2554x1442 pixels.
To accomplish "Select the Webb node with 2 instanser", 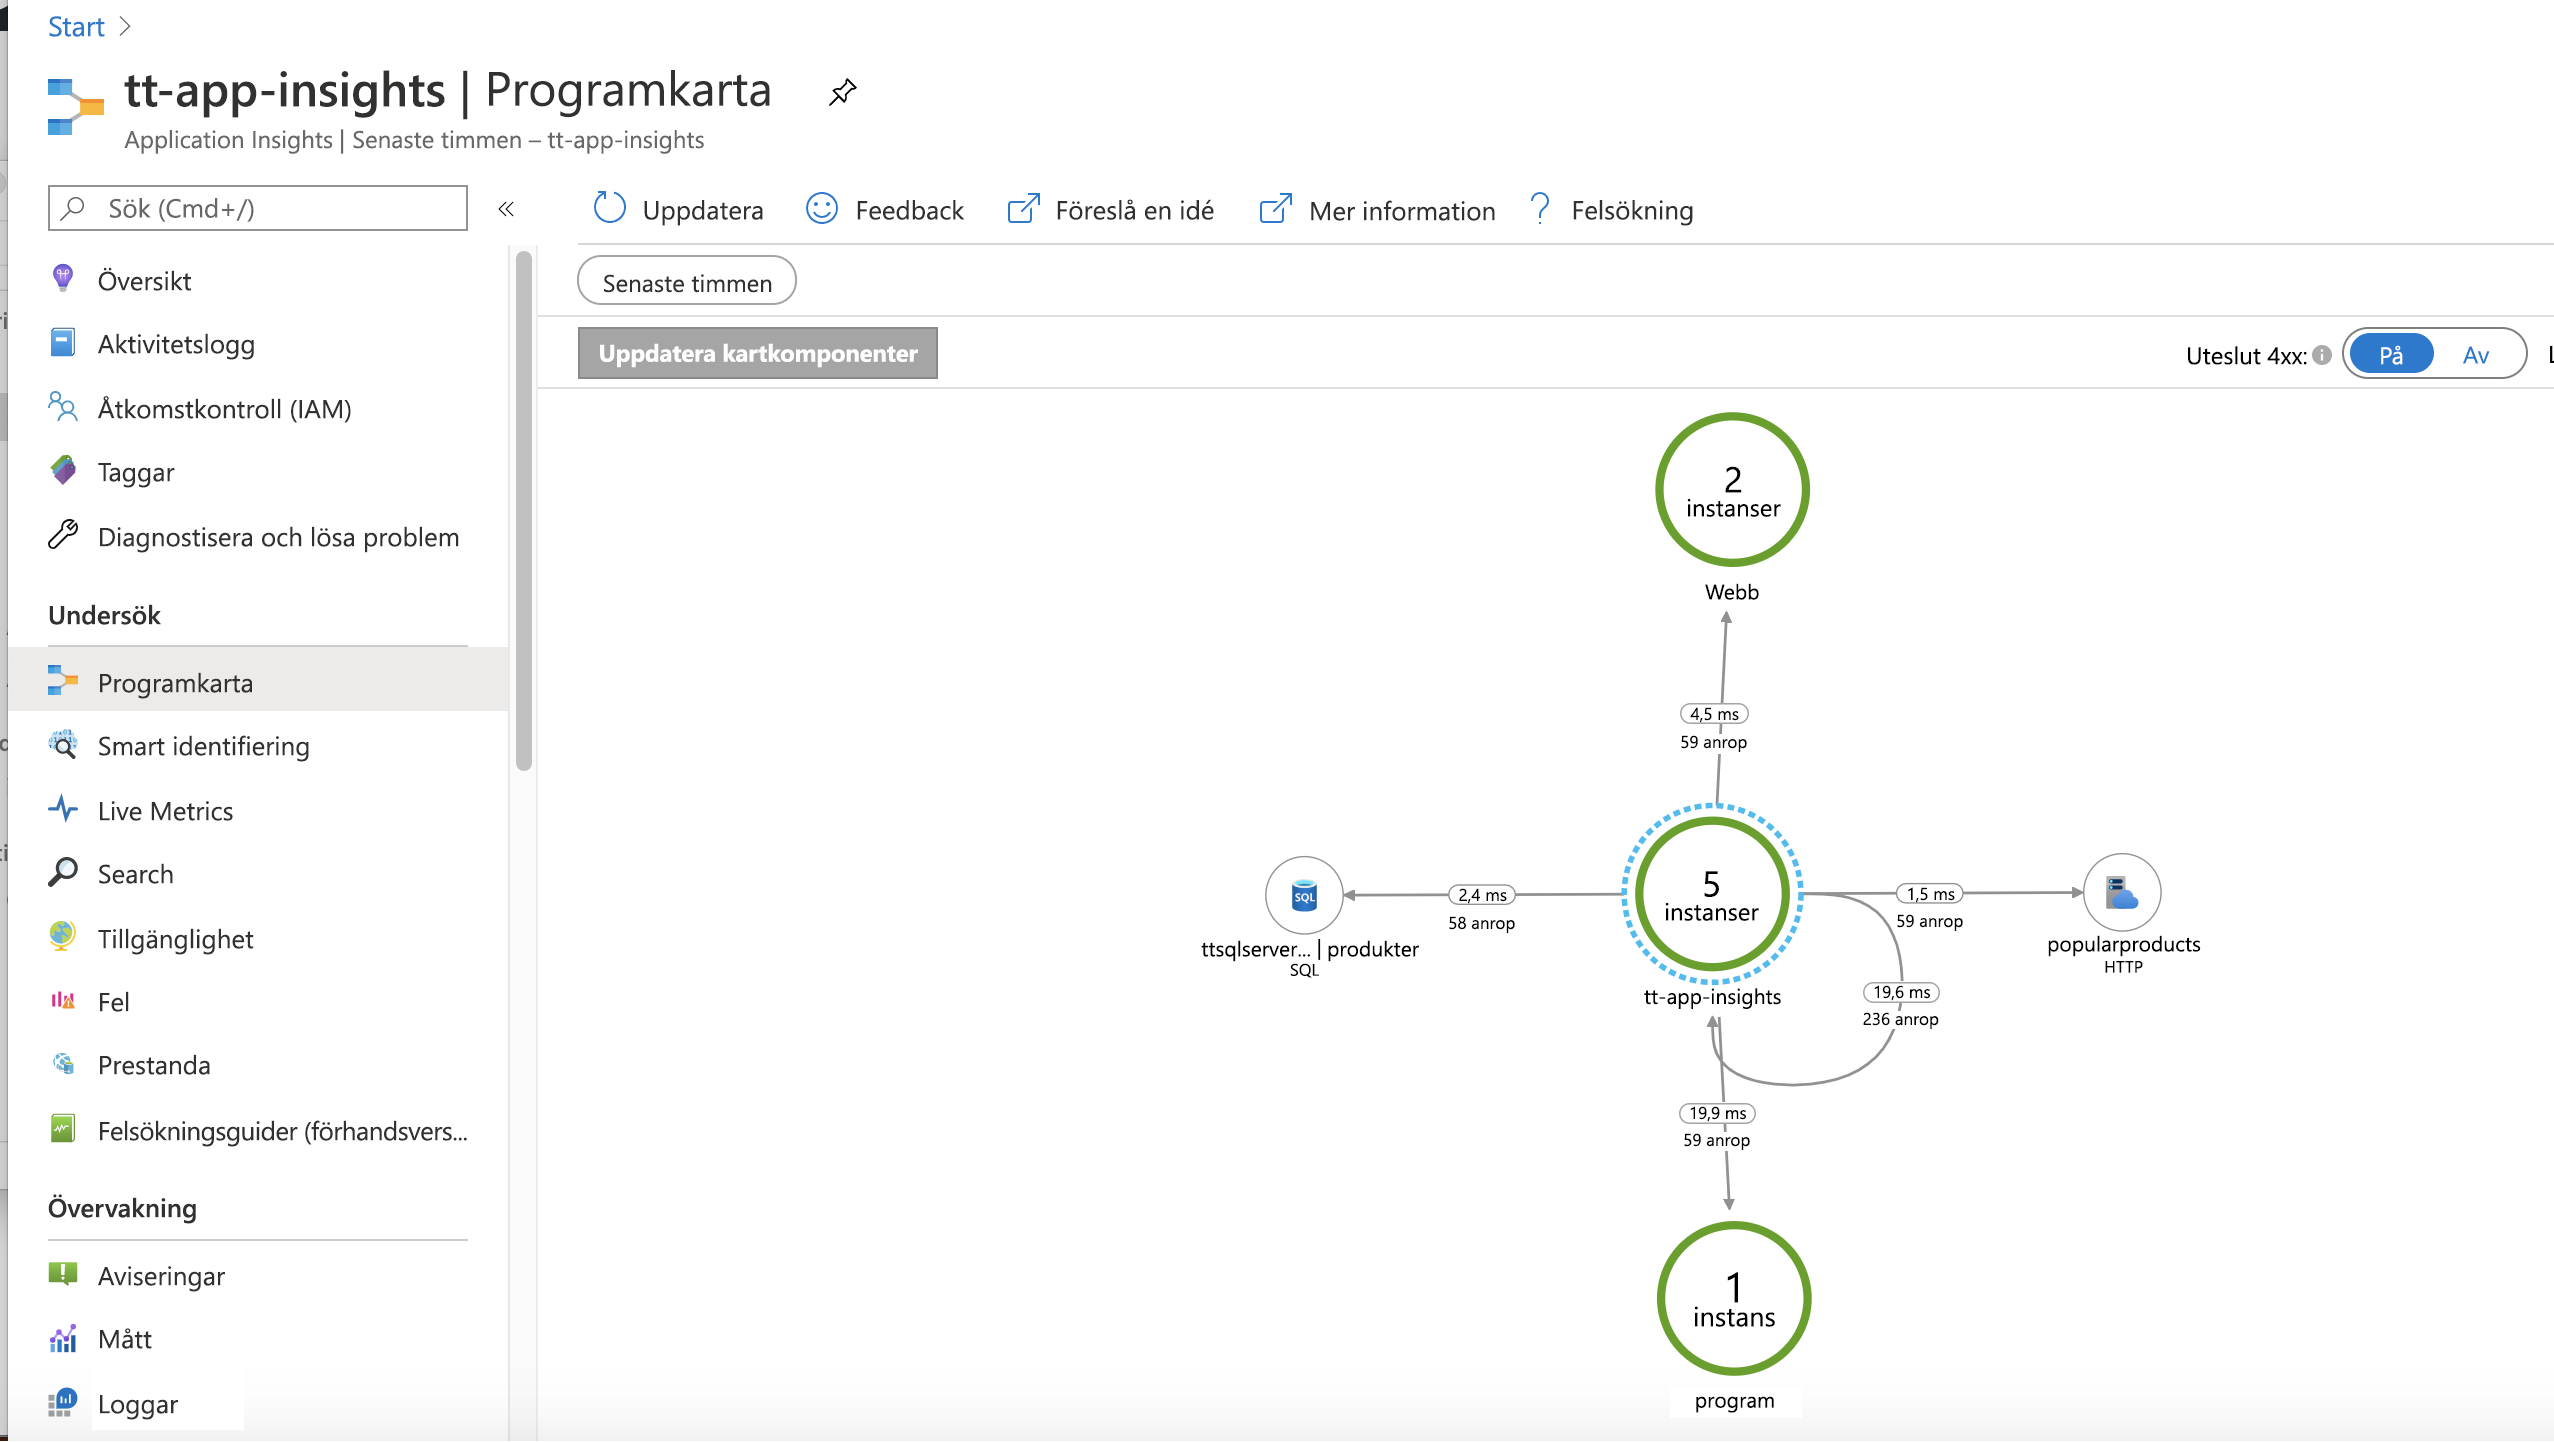I will [1732, 490].
